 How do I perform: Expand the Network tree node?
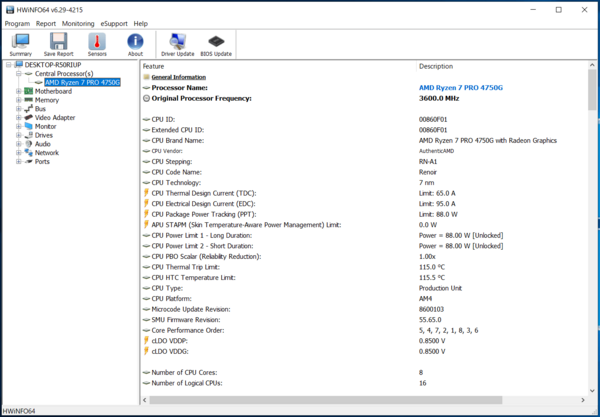pos(18,153)
